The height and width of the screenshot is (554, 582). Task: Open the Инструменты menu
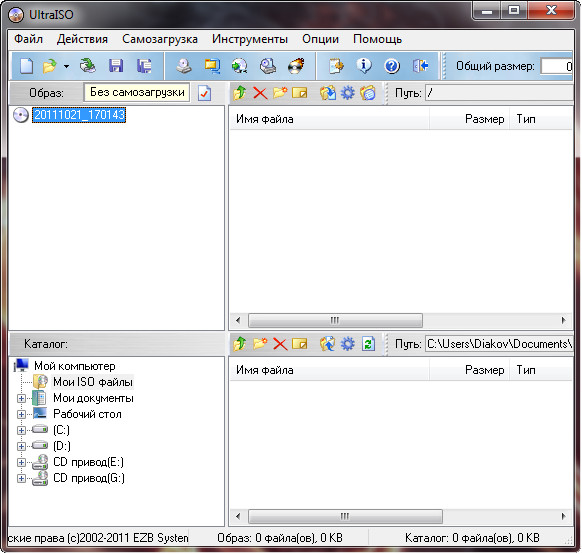point(250,39)
